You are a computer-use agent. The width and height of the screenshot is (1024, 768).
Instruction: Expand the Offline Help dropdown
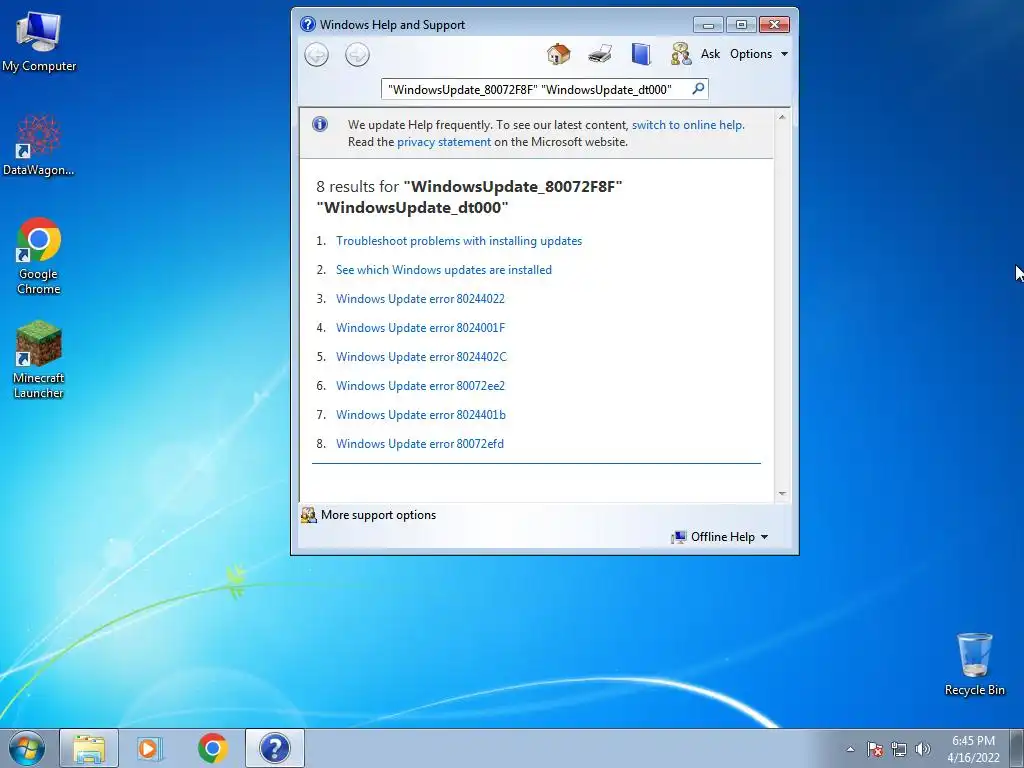720,537
